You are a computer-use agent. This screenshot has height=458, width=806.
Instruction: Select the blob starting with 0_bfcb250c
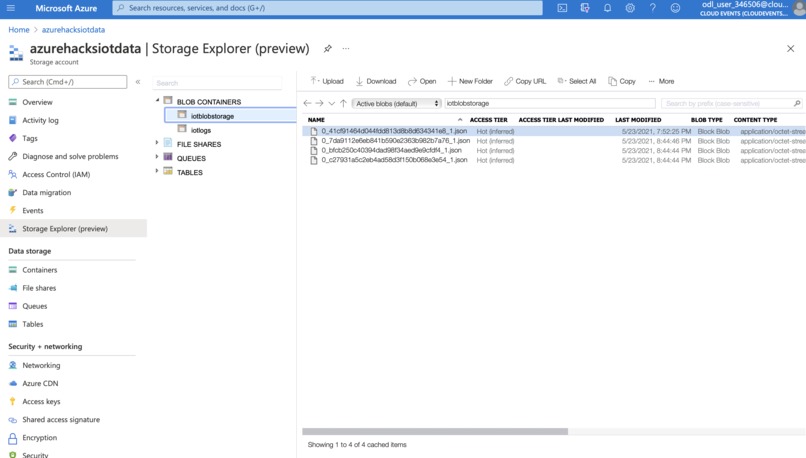(391, 150)
